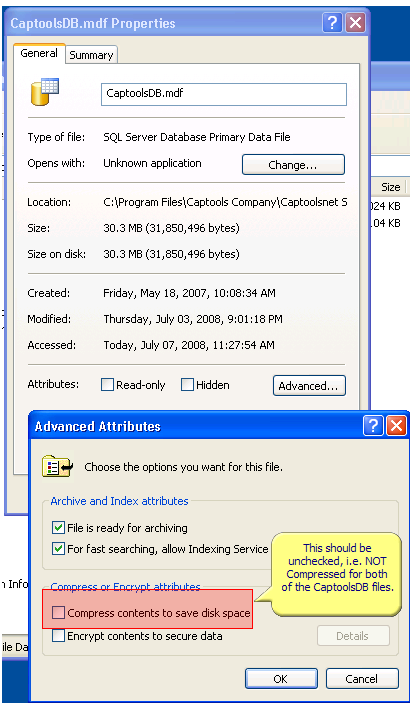Screen dimensions: 416x706
Task: Click the Advanced Attributes options list icon
Action: pyautogui.click(x=57, y=466)
